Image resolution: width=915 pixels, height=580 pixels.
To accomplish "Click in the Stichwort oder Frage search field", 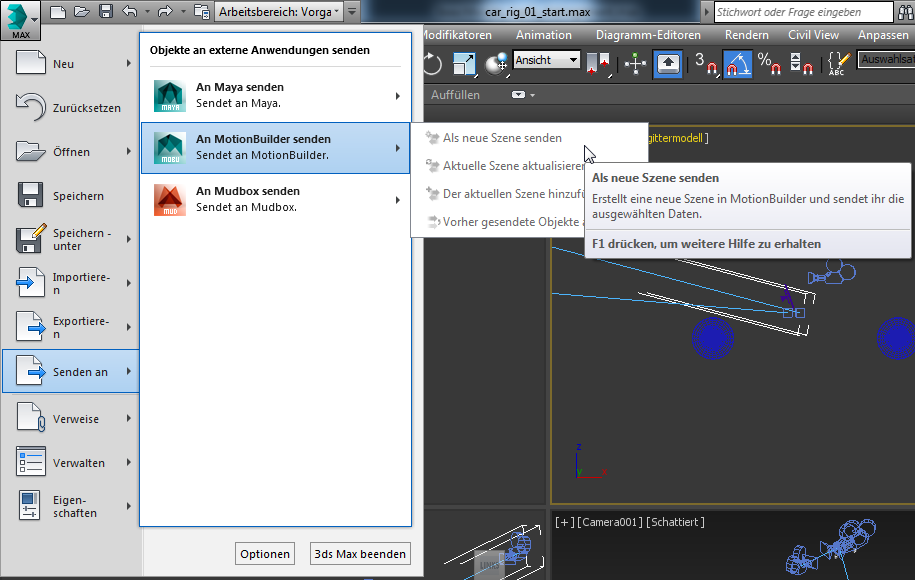I will click(803, 12).
